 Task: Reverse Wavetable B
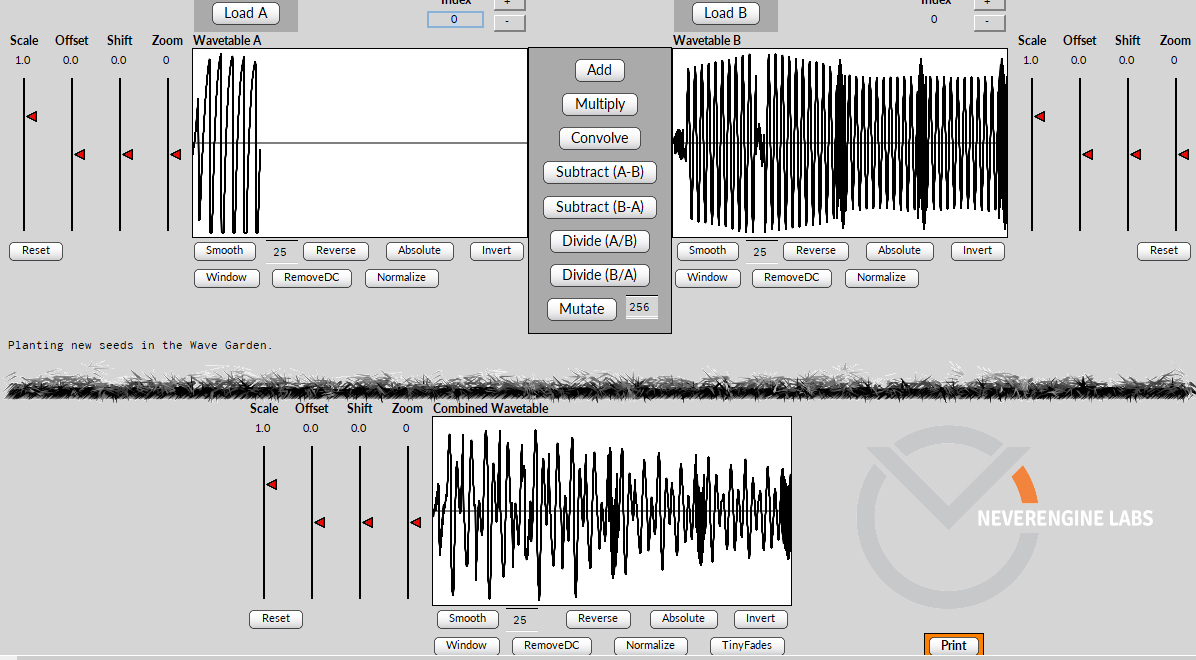click(815, 251)
